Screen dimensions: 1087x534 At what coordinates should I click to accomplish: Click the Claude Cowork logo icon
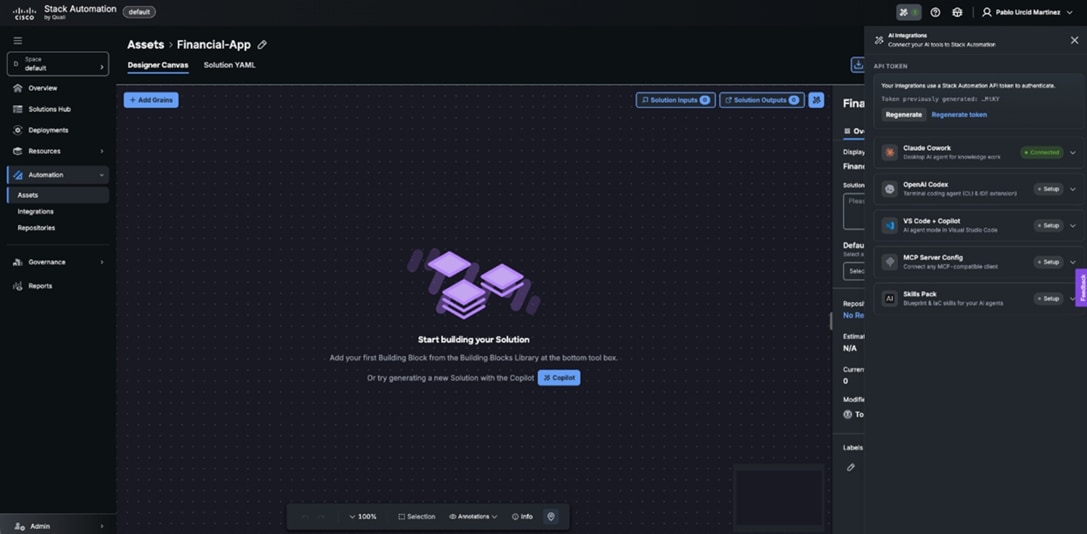coord(889,153)
